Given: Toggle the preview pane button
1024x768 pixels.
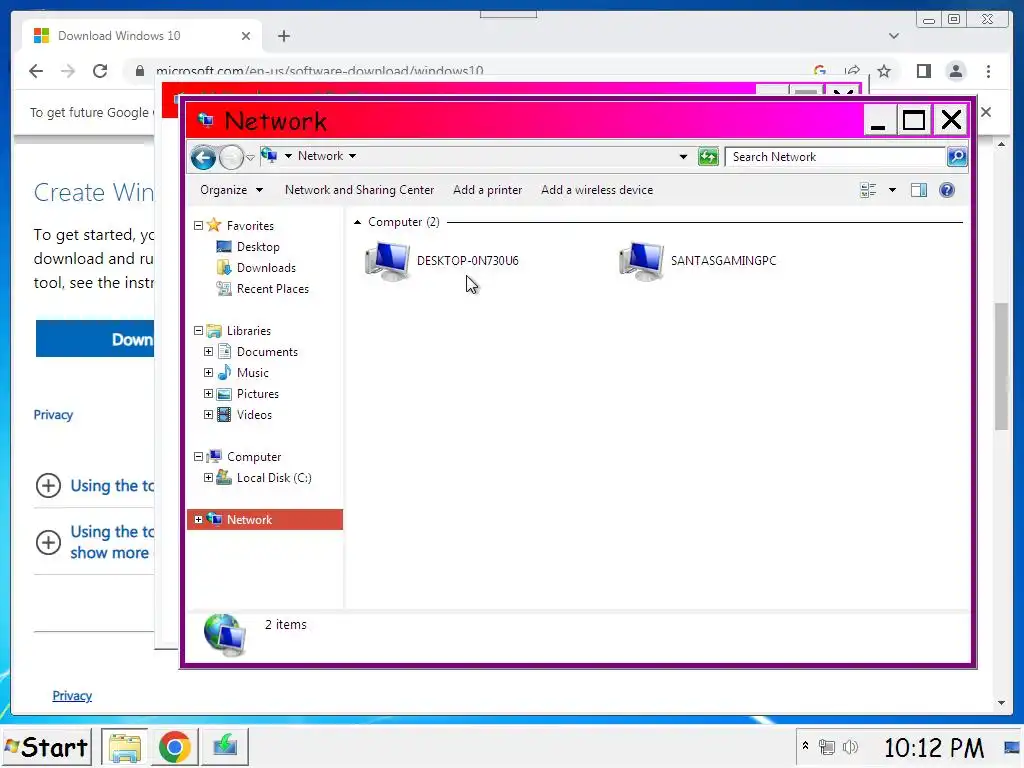Looking at the screenshot, I should point(919,190).
